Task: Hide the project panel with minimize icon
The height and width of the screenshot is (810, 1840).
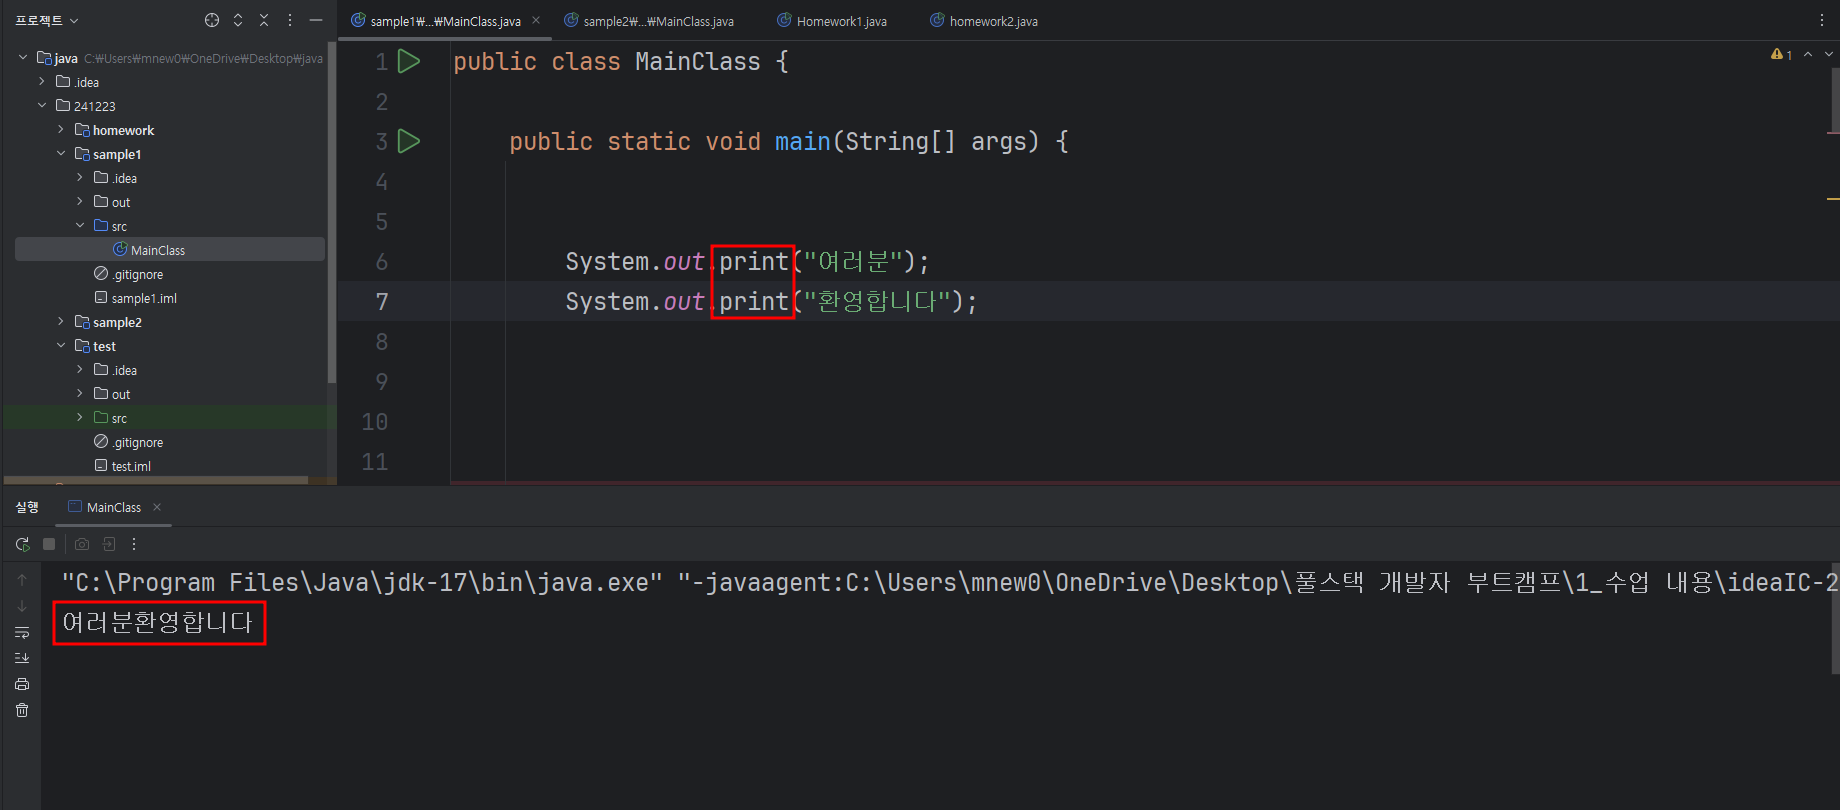Action: click(x=316, y=20)
